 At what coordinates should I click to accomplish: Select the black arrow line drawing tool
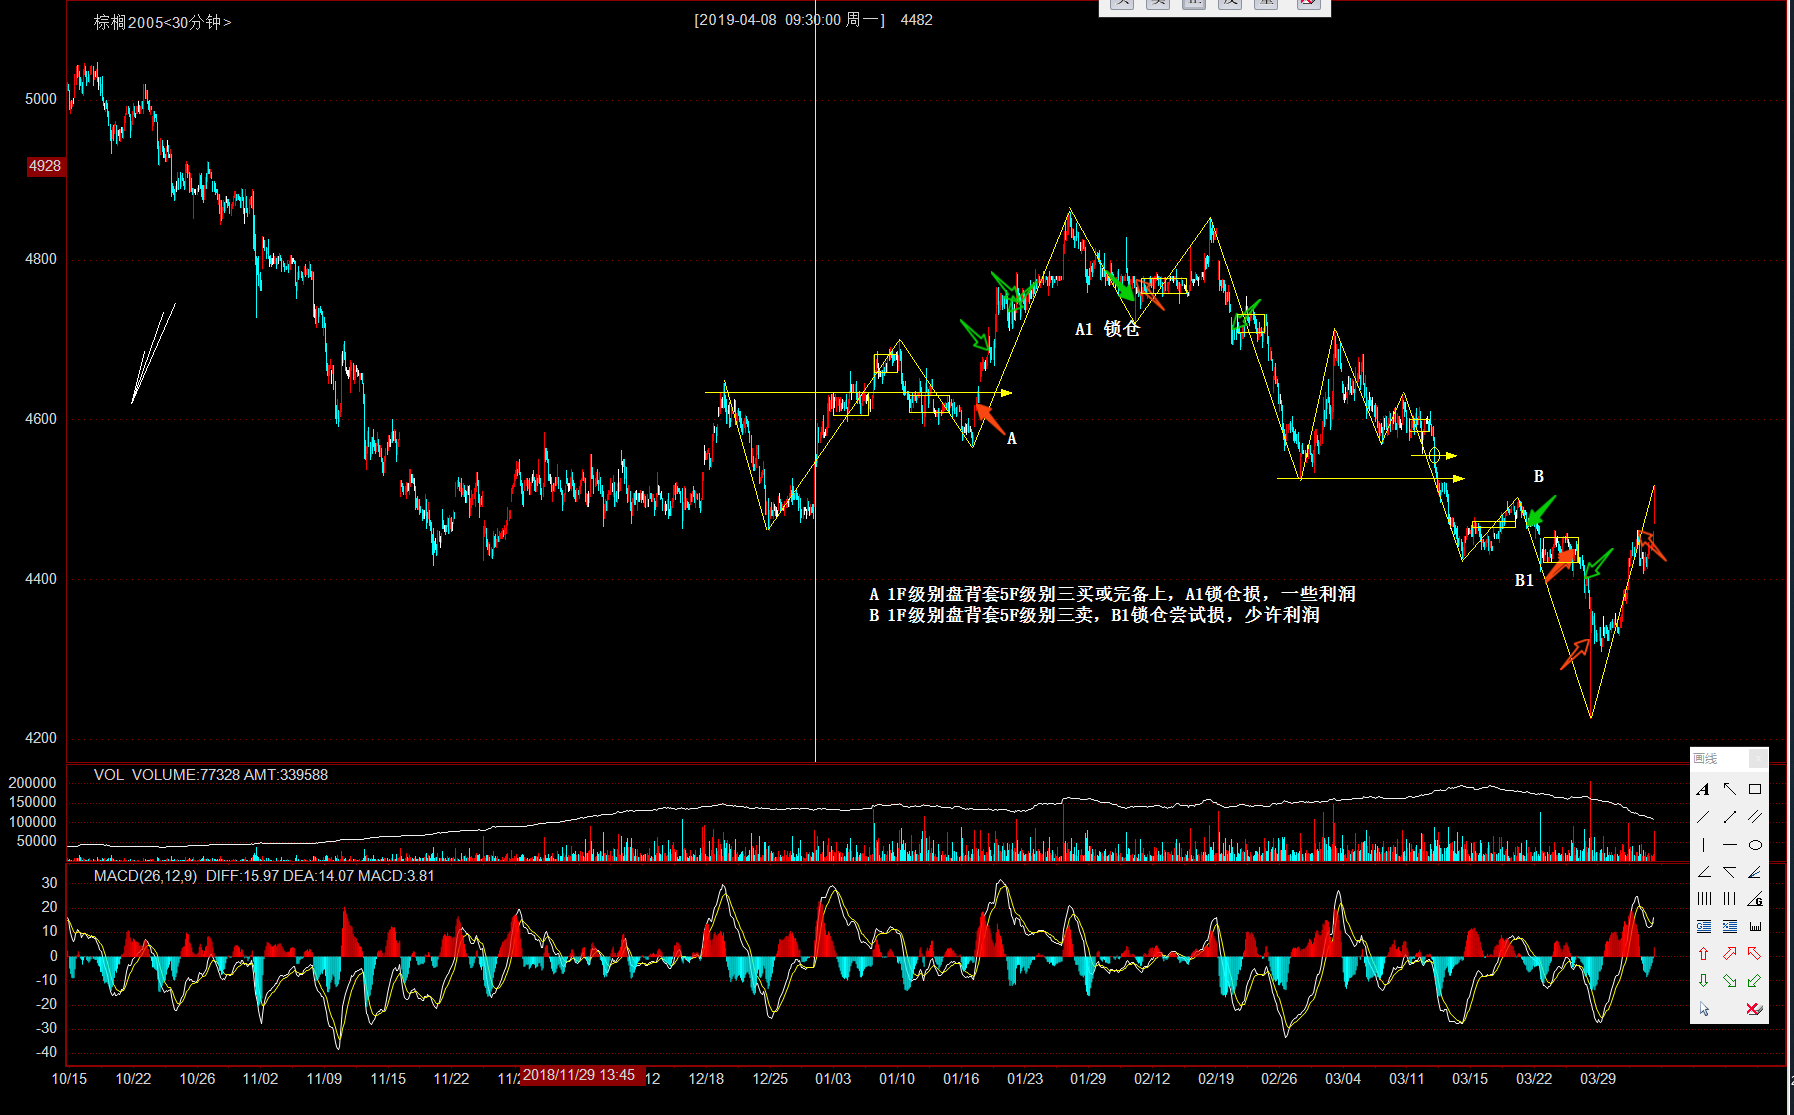point(1730,789)
